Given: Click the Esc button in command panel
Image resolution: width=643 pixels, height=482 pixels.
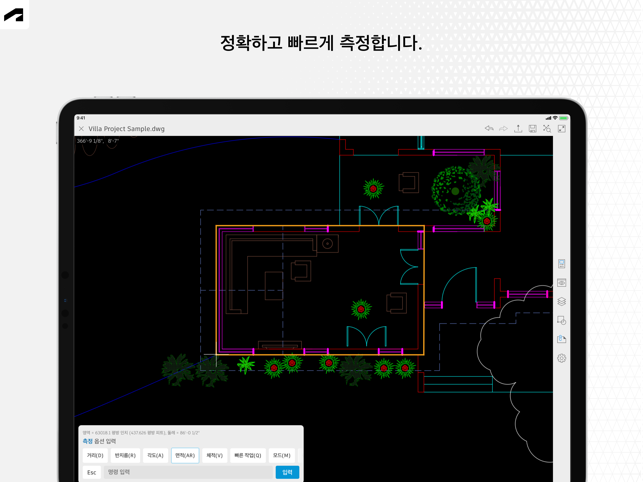Looking at the screenshot, I should tap(92, 473).
